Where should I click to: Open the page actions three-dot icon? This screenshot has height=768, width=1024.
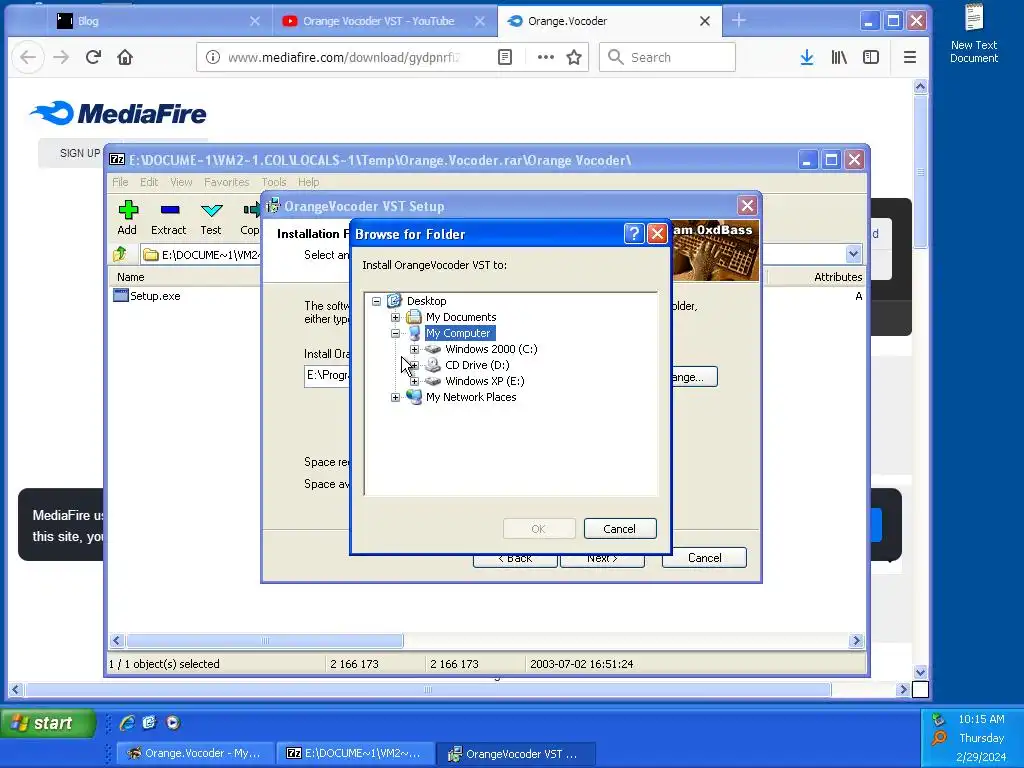coord(545,57)
